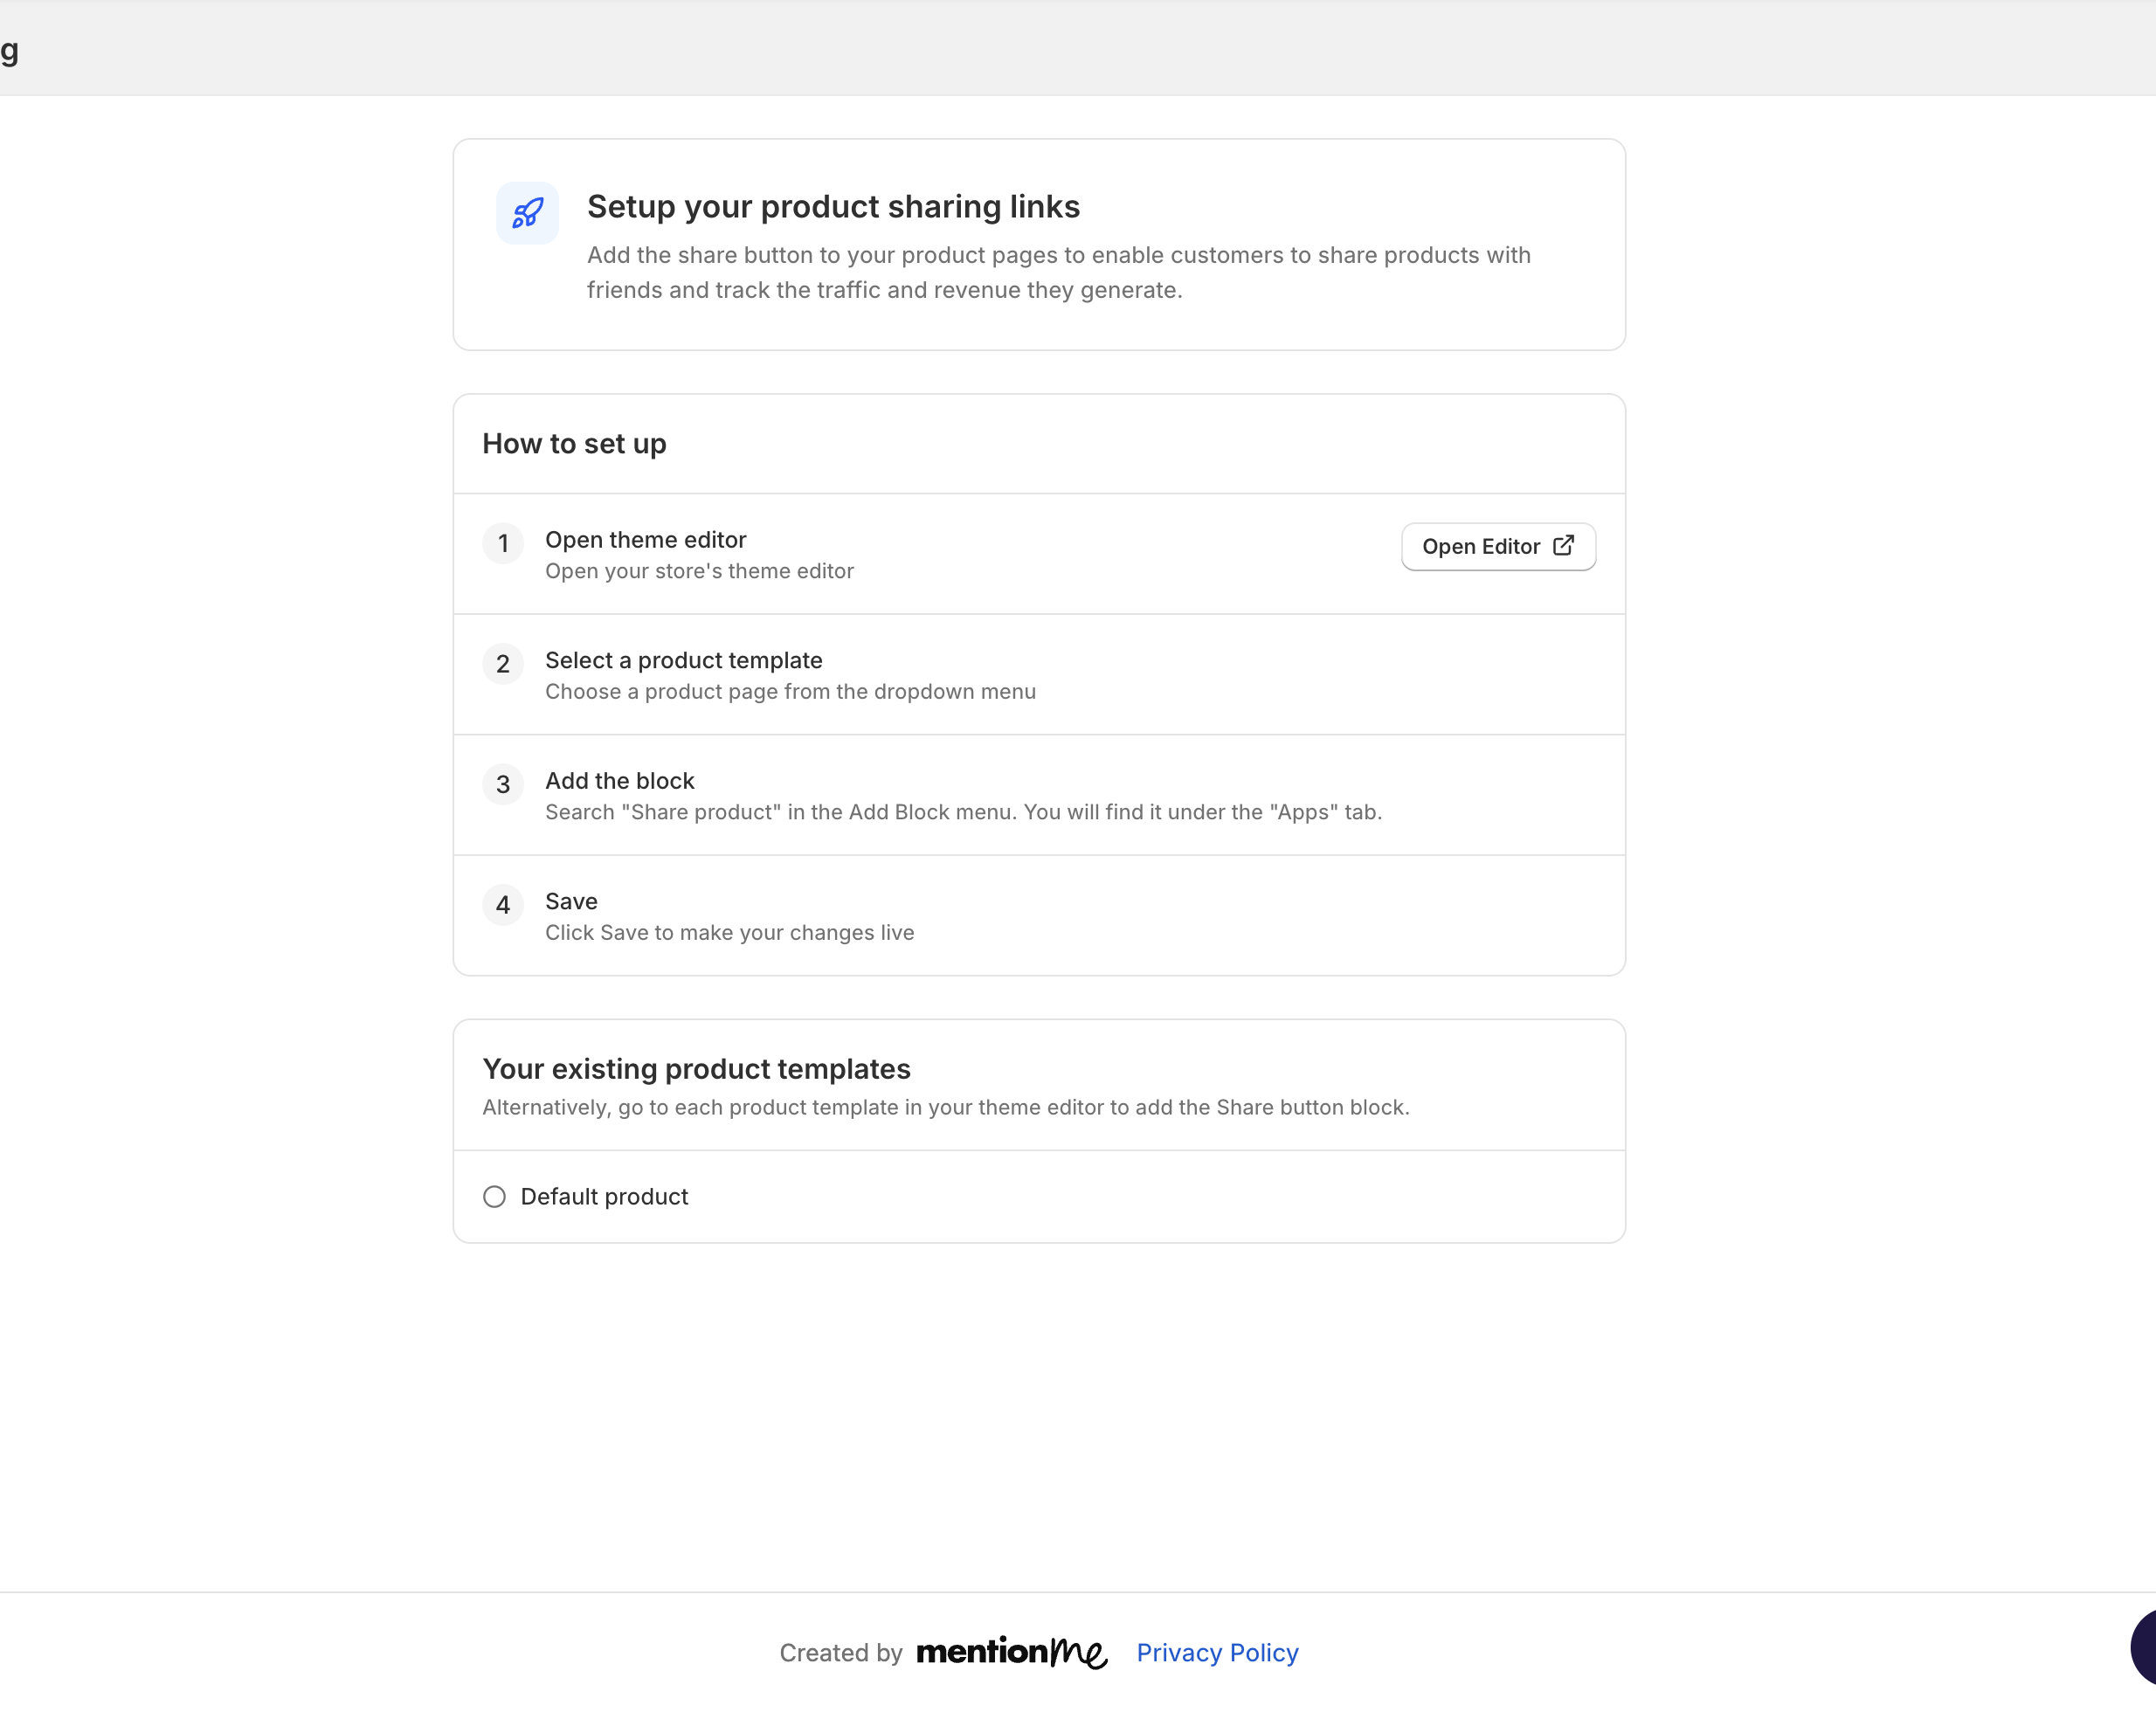
Task: Click the mentionme logo in the footer
Action: tap(1012, 1652)
